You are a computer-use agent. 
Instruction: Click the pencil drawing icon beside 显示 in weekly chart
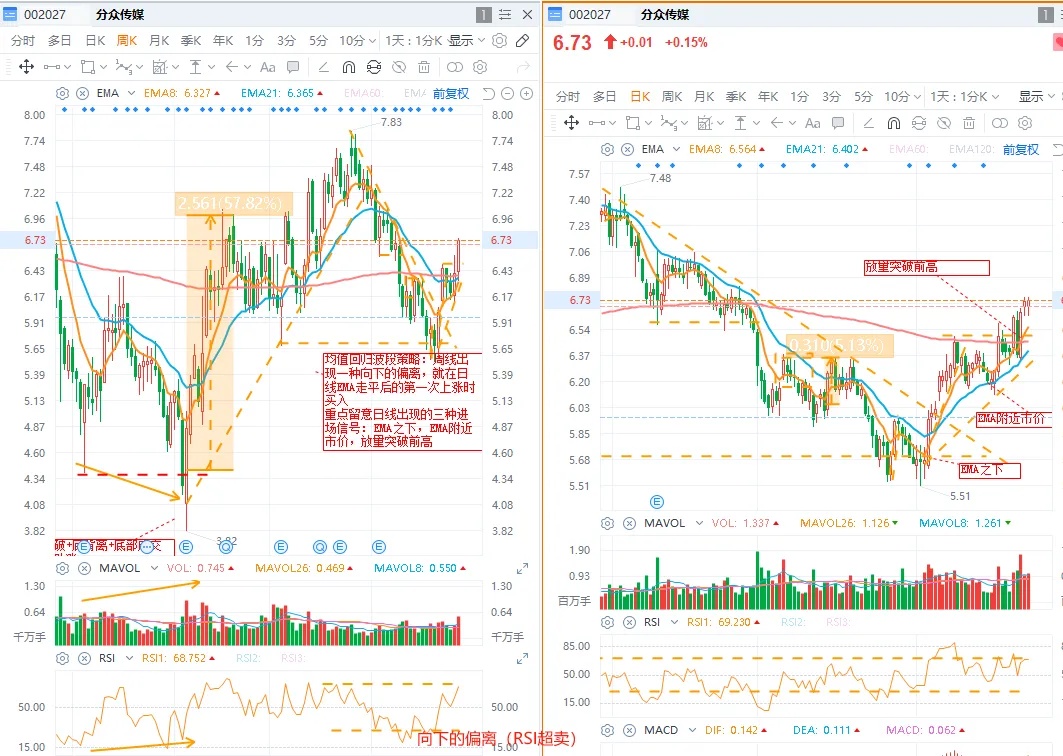522,41
